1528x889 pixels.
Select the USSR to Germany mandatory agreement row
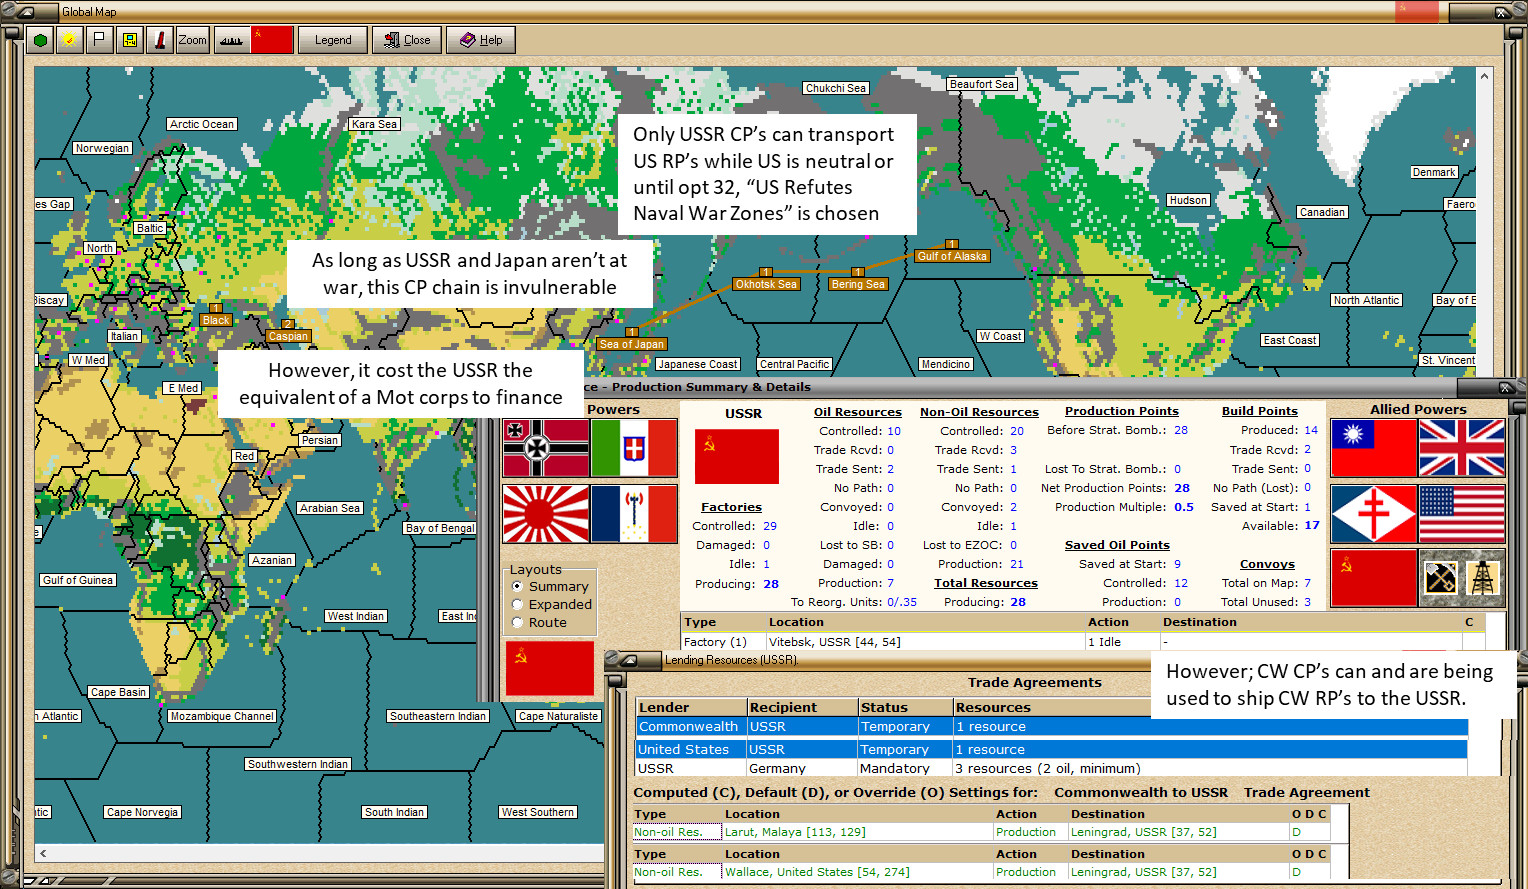pos(1051,768)
